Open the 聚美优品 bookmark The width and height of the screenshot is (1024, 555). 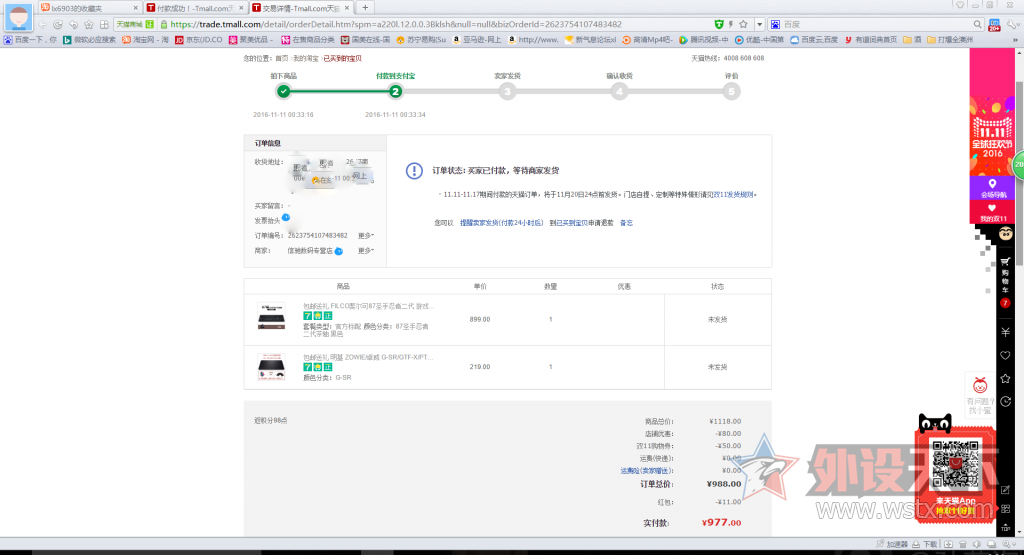pos(251,40)
